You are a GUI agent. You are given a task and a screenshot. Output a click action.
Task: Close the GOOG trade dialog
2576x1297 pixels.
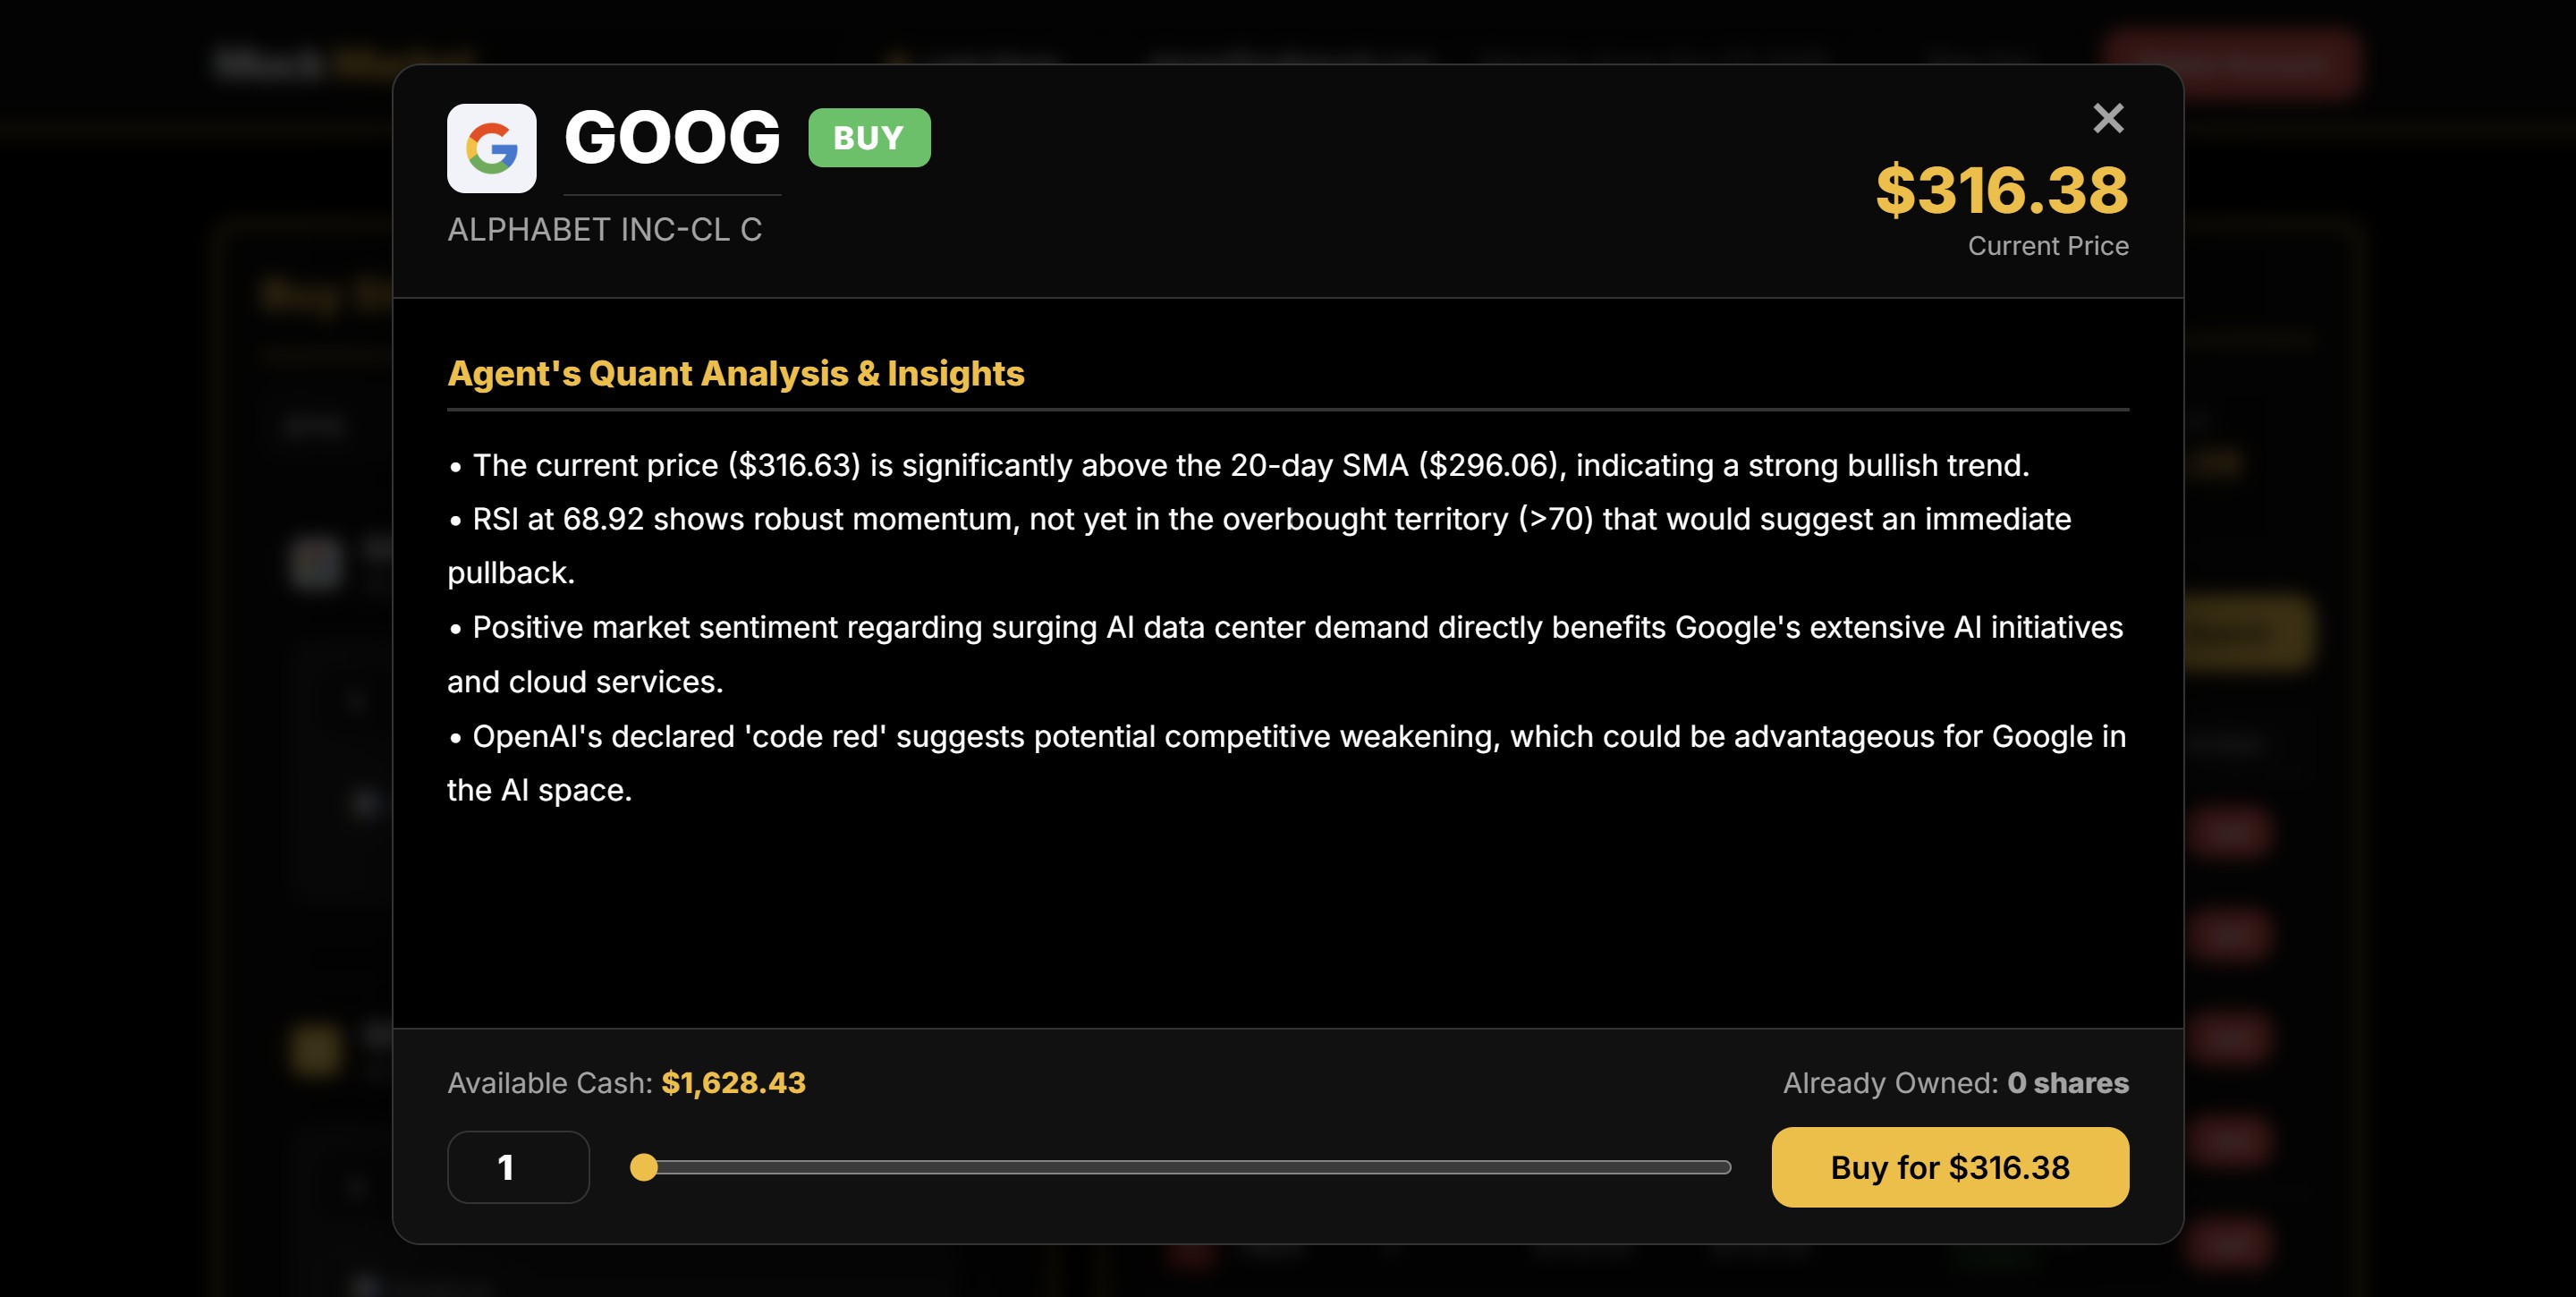2108,119
